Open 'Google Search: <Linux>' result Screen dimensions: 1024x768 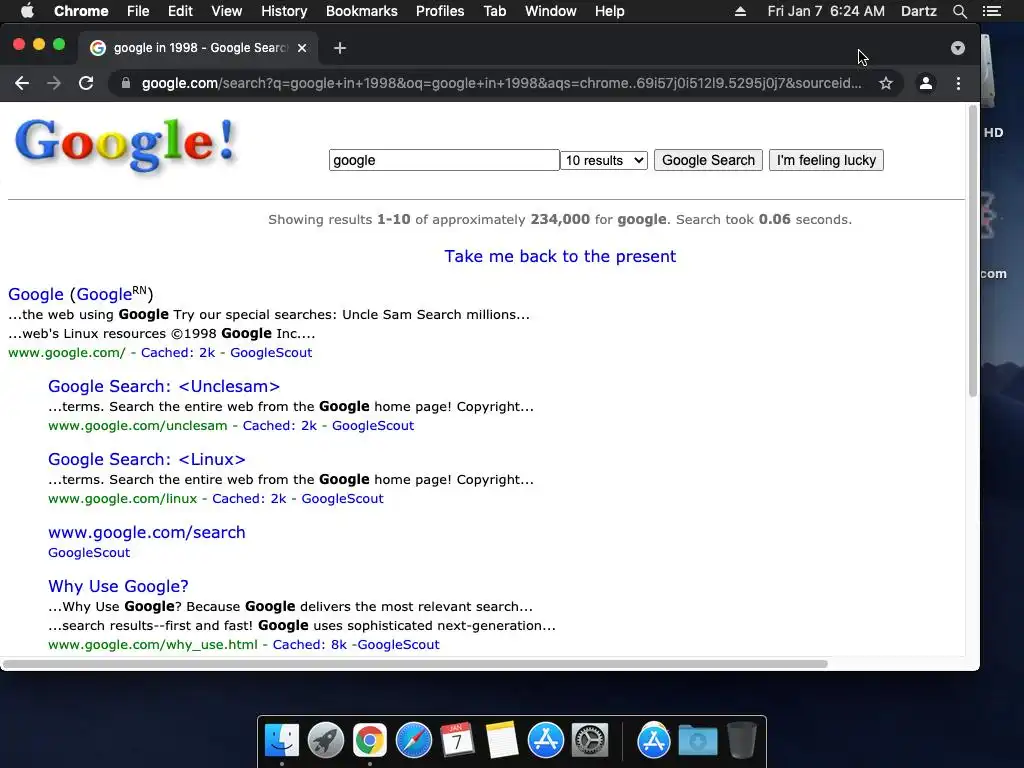coord(147,459)
